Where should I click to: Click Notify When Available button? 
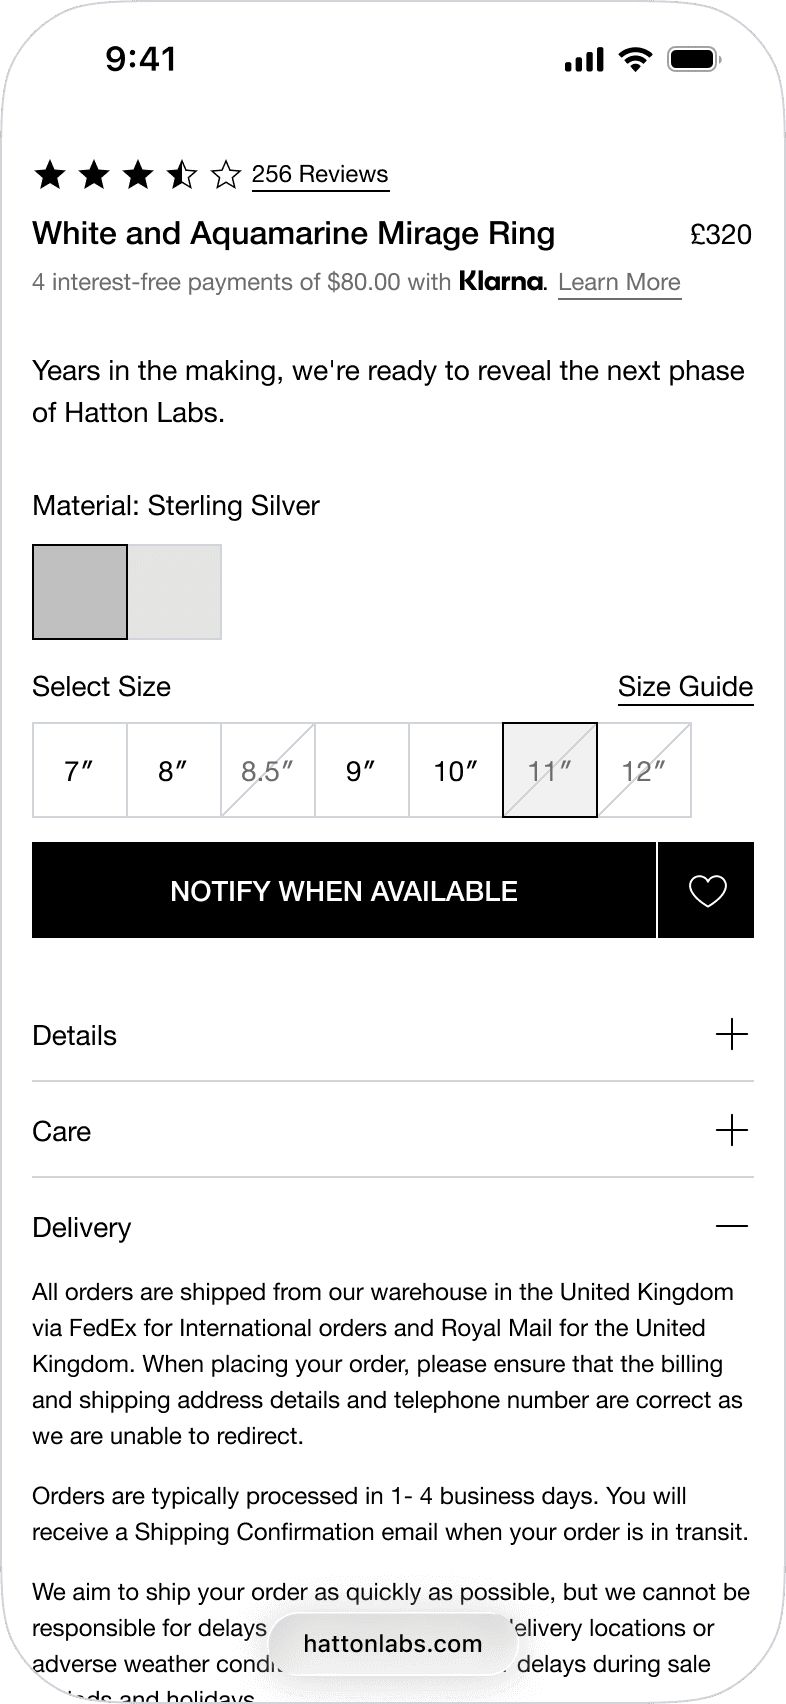click(344, 890)
